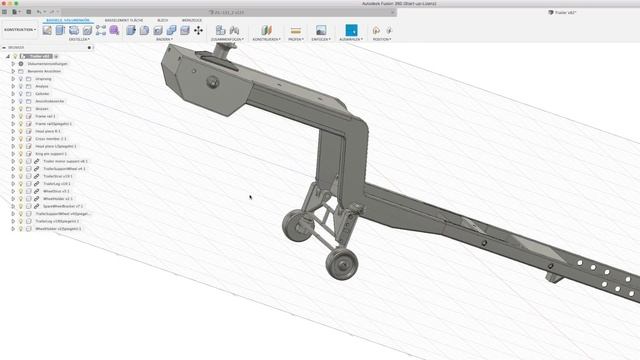Collapse the Browser panel header
Viewport: 640px width, 360px height.
(4, 47)
